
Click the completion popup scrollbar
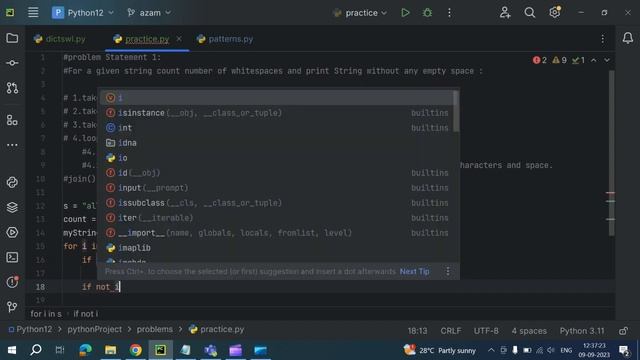(456, 111)
